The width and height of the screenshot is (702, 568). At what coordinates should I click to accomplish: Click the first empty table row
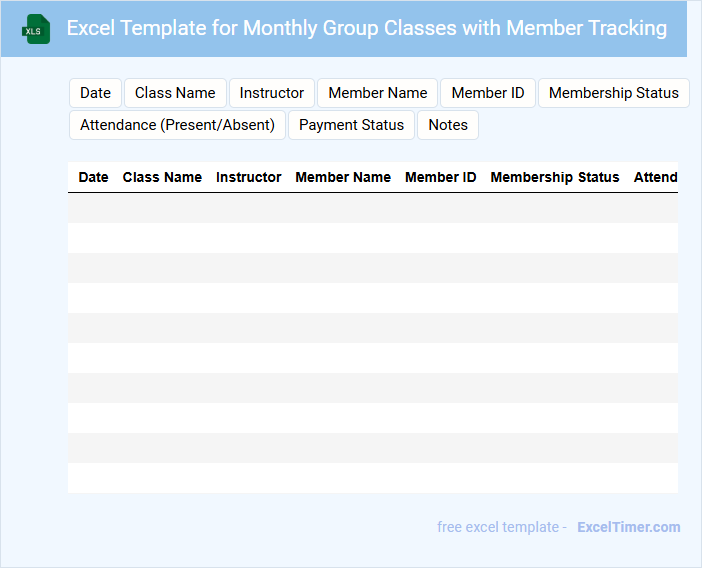pos(372,208)
